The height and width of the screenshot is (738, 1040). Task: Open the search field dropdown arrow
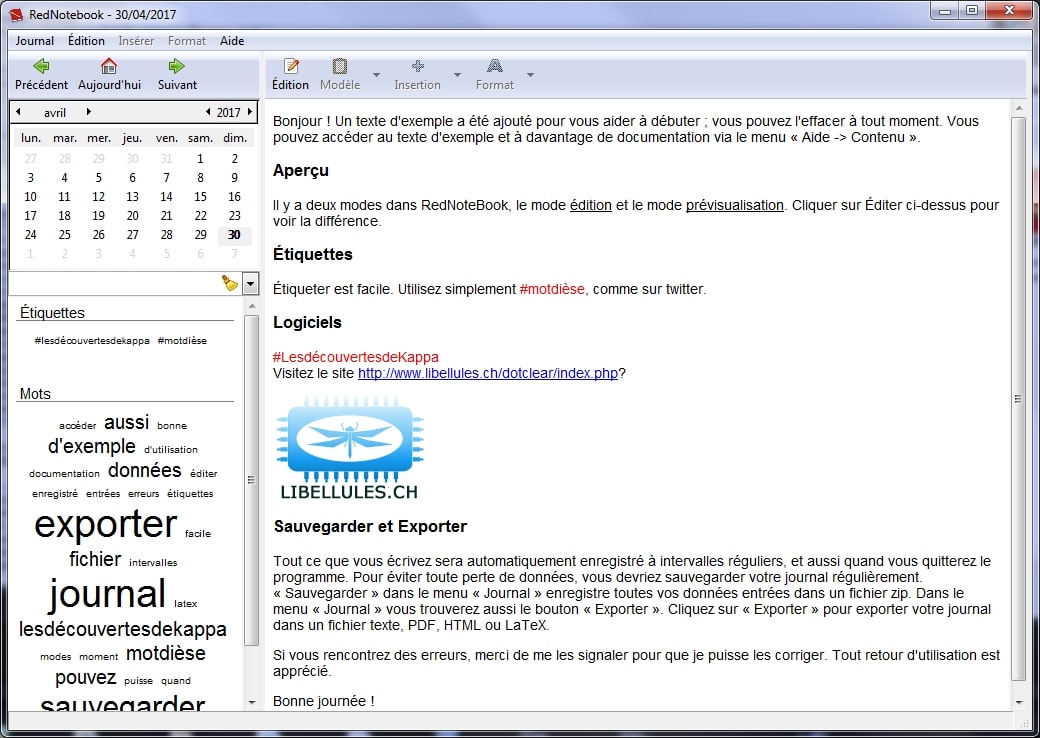[250, 284]
